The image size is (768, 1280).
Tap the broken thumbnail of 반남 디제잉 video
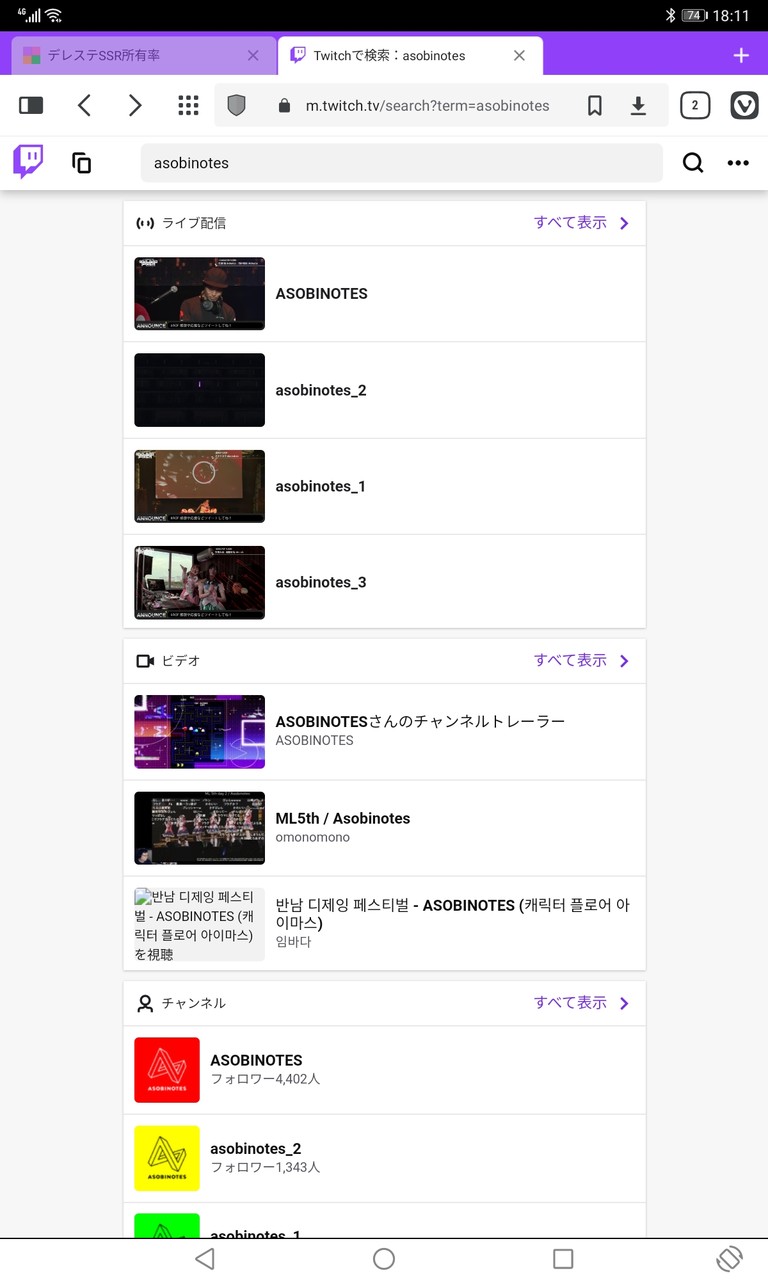[x=200, y=925]
